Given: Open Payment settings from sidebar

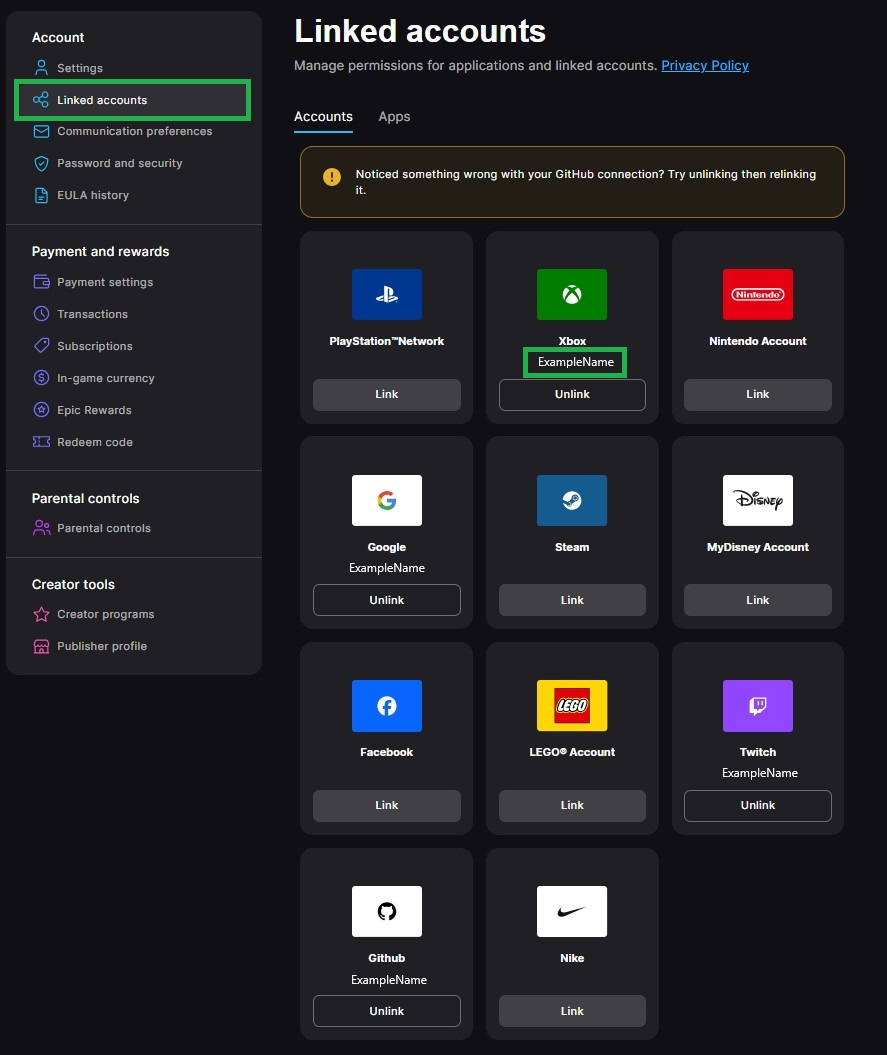Looking at the screenshot, I should pos(105,282).
